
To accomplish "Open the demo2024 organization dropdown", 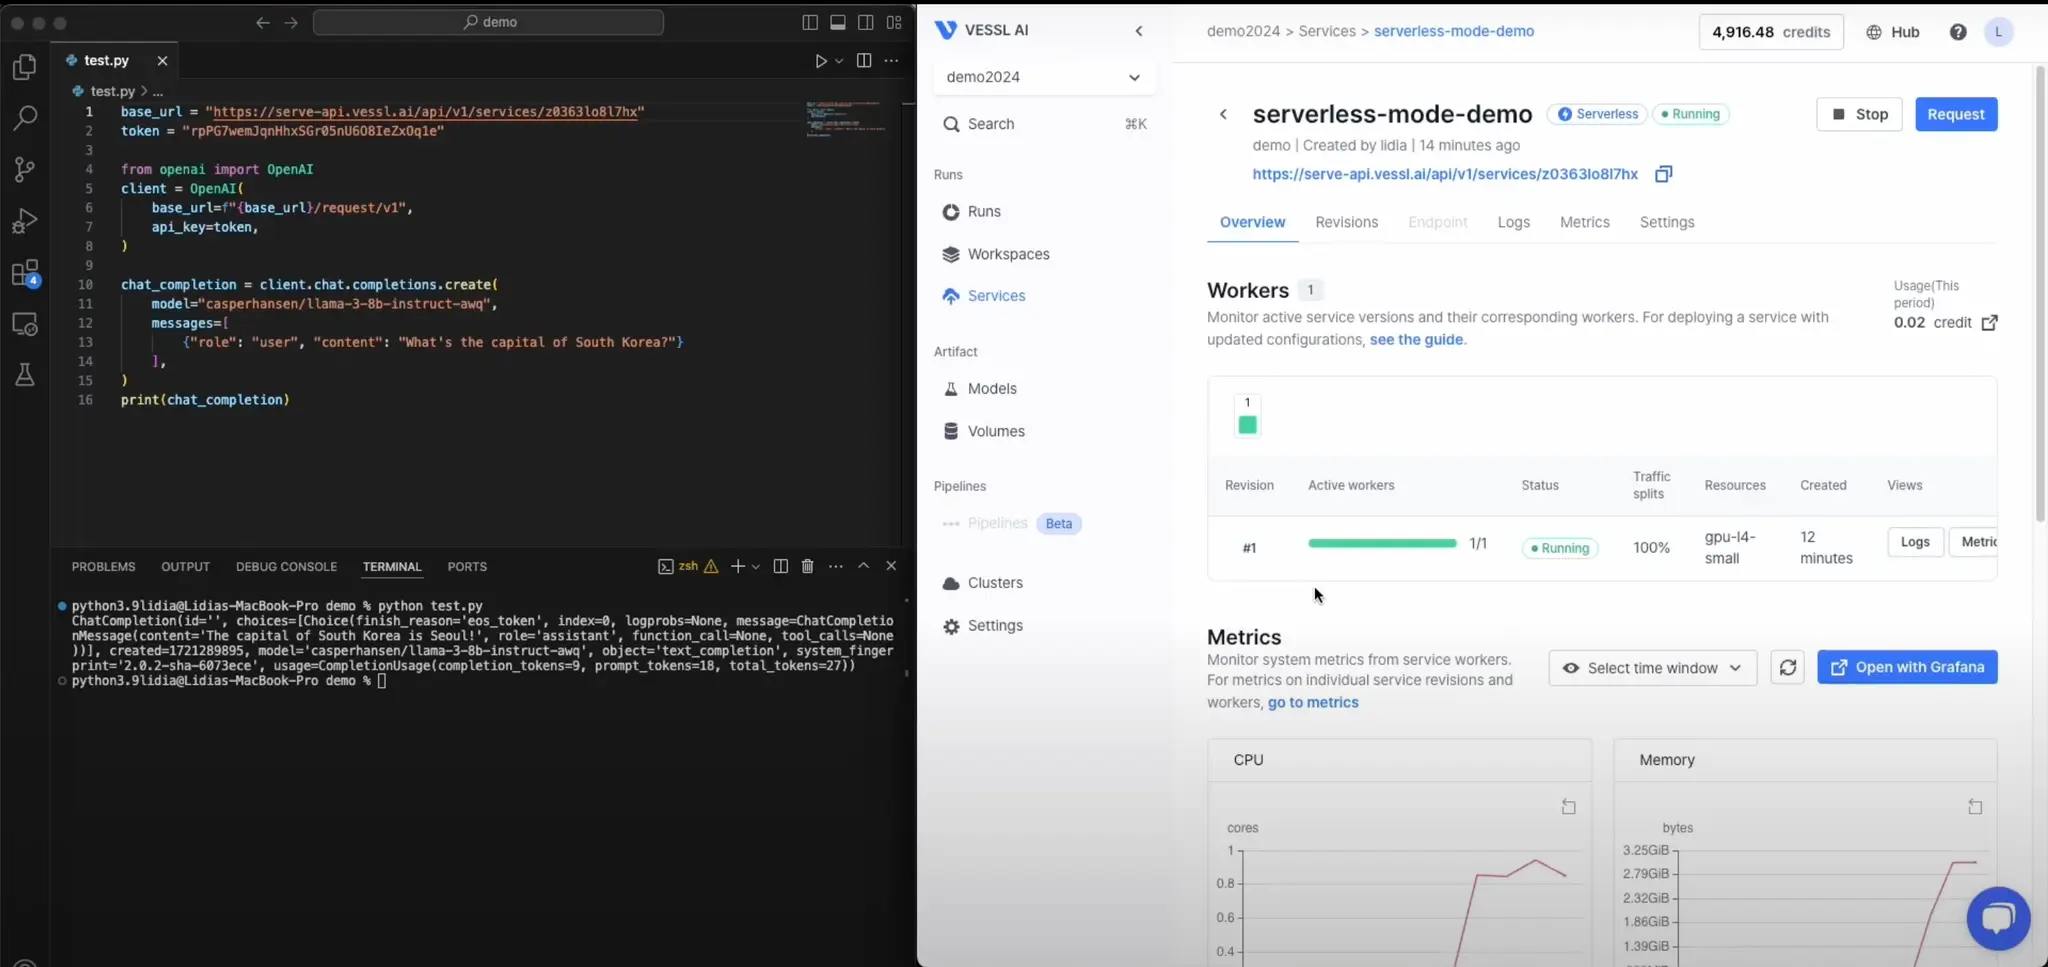I will tap(1044, 77).
